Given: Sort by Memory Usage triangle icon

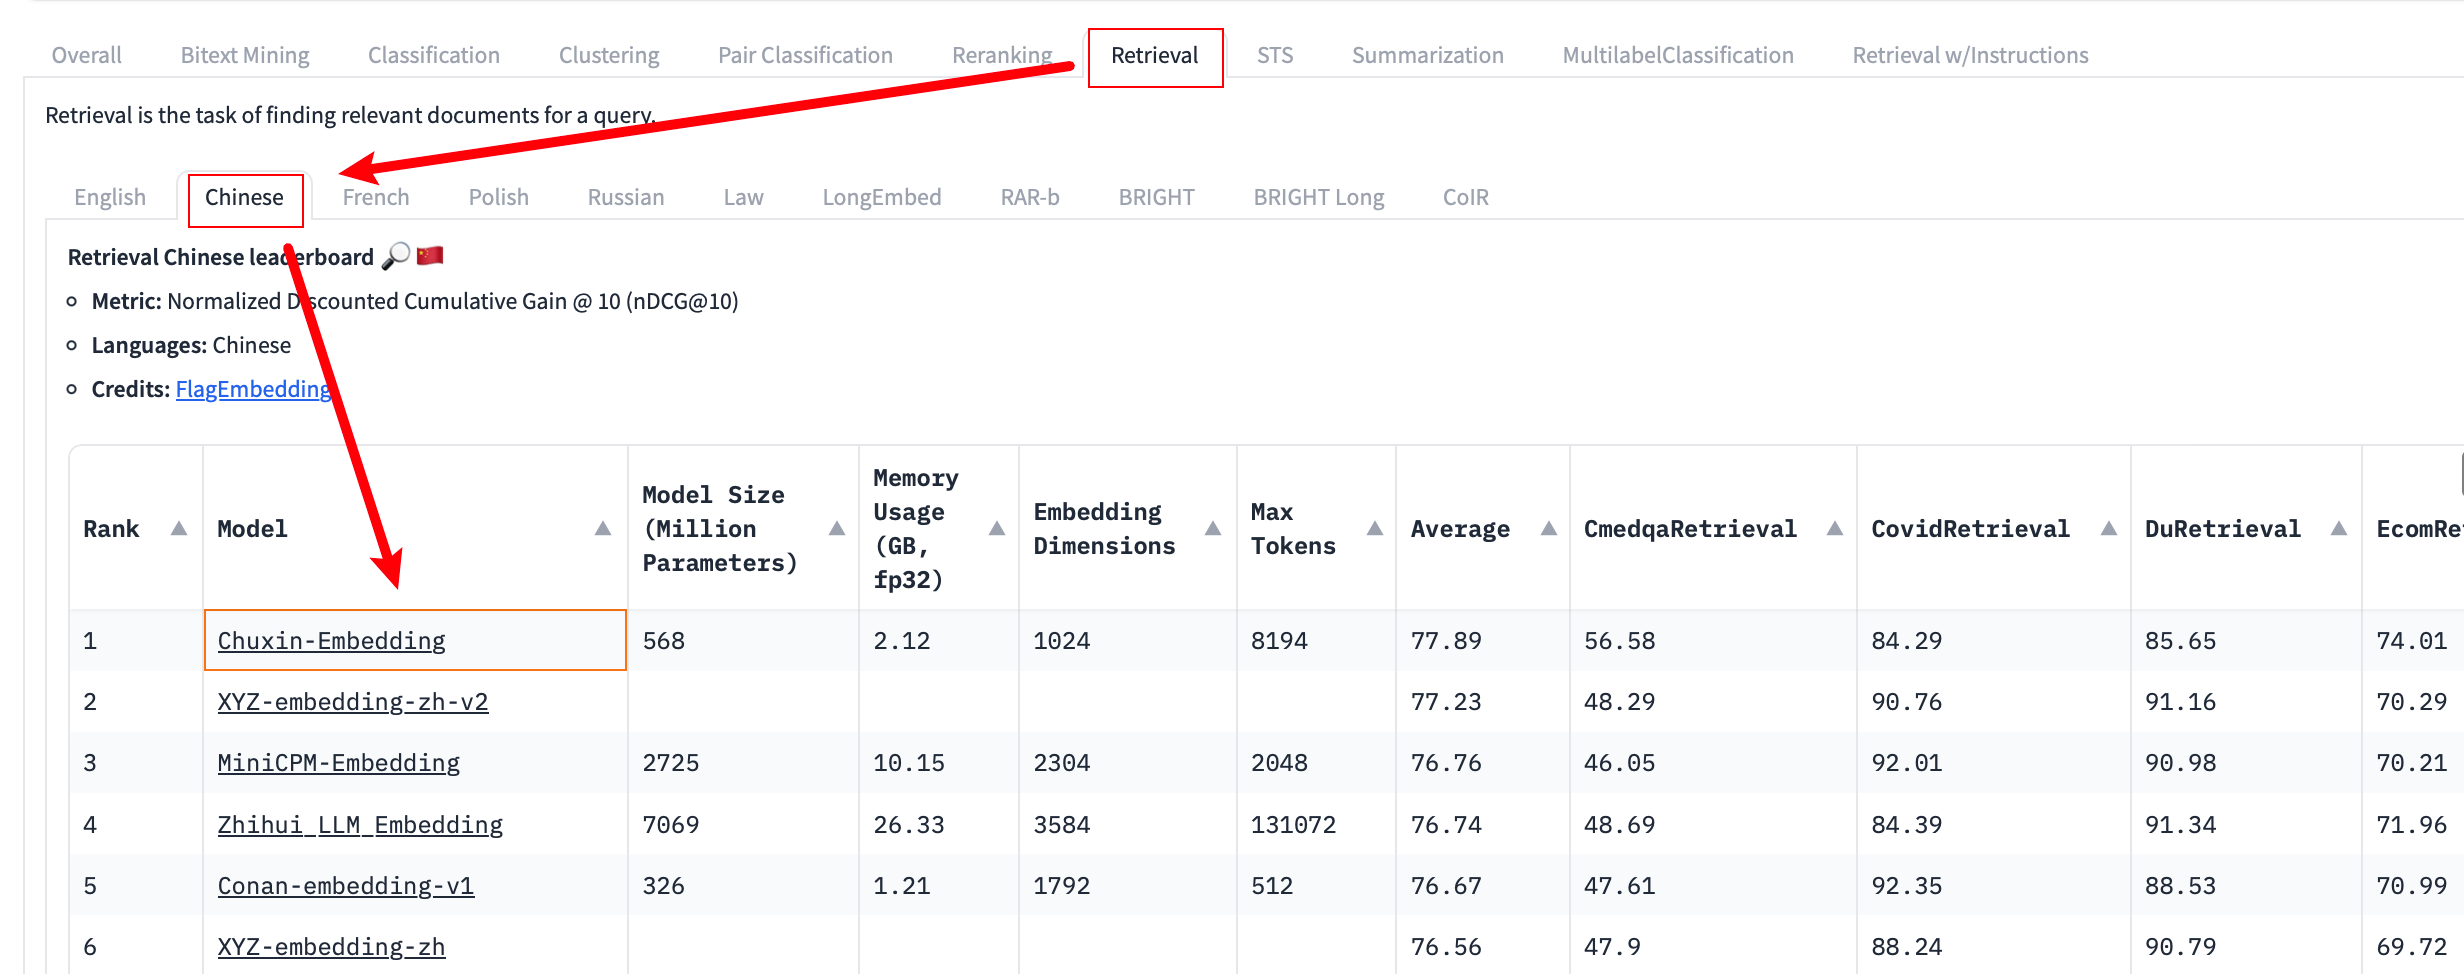Looking at the screenshot, I should [x=997, y=528].
